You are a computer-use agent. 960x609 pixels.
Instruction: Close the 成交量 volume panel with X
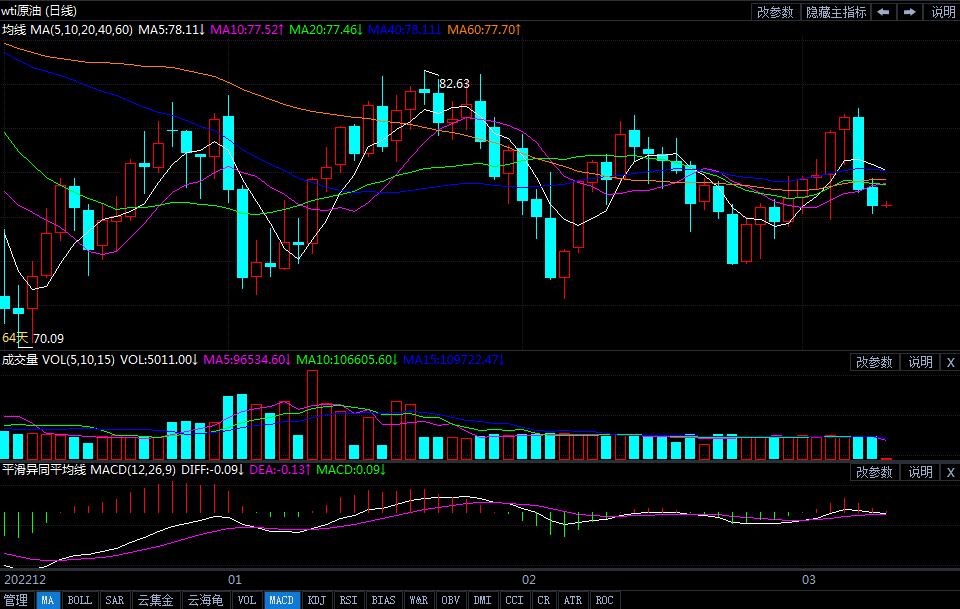pos(950,362)
